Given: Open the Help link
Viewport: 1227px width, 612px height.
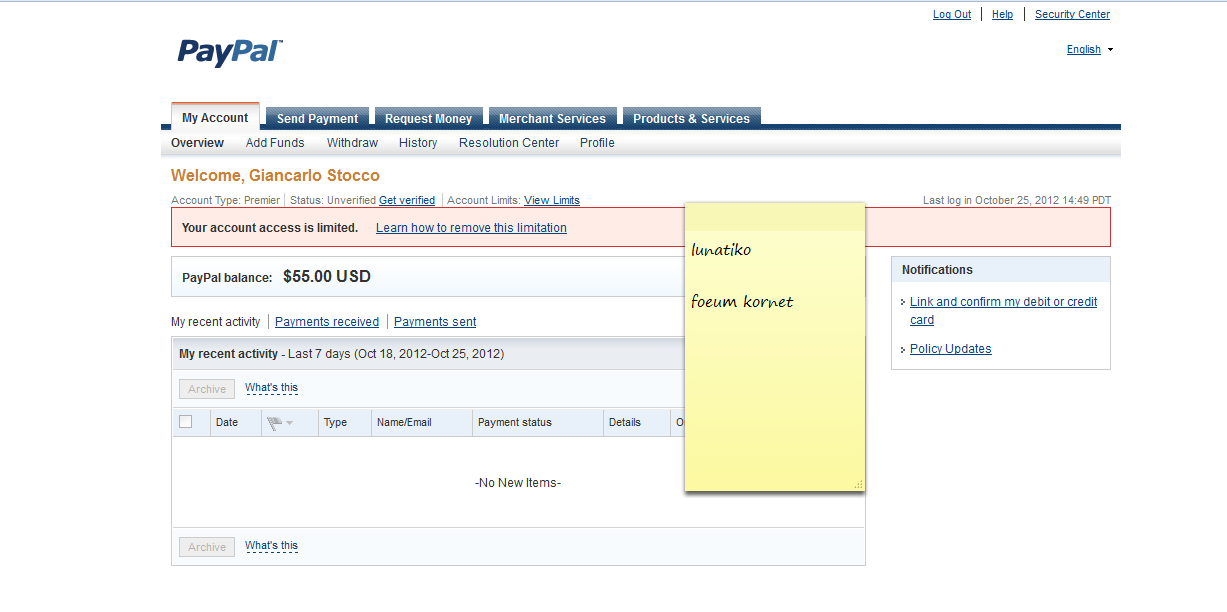Looking at the screenshot, I should point(1002,14).
